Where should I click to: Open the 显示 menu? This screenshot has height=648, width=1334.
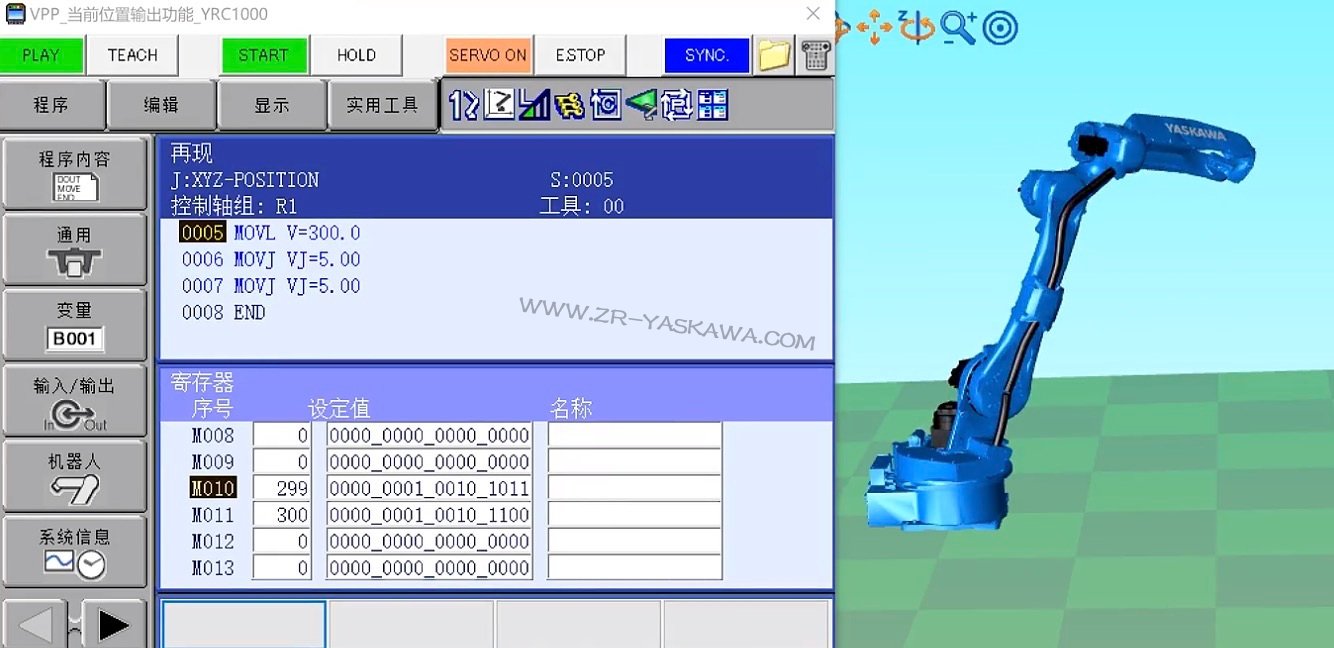point(272,105)
